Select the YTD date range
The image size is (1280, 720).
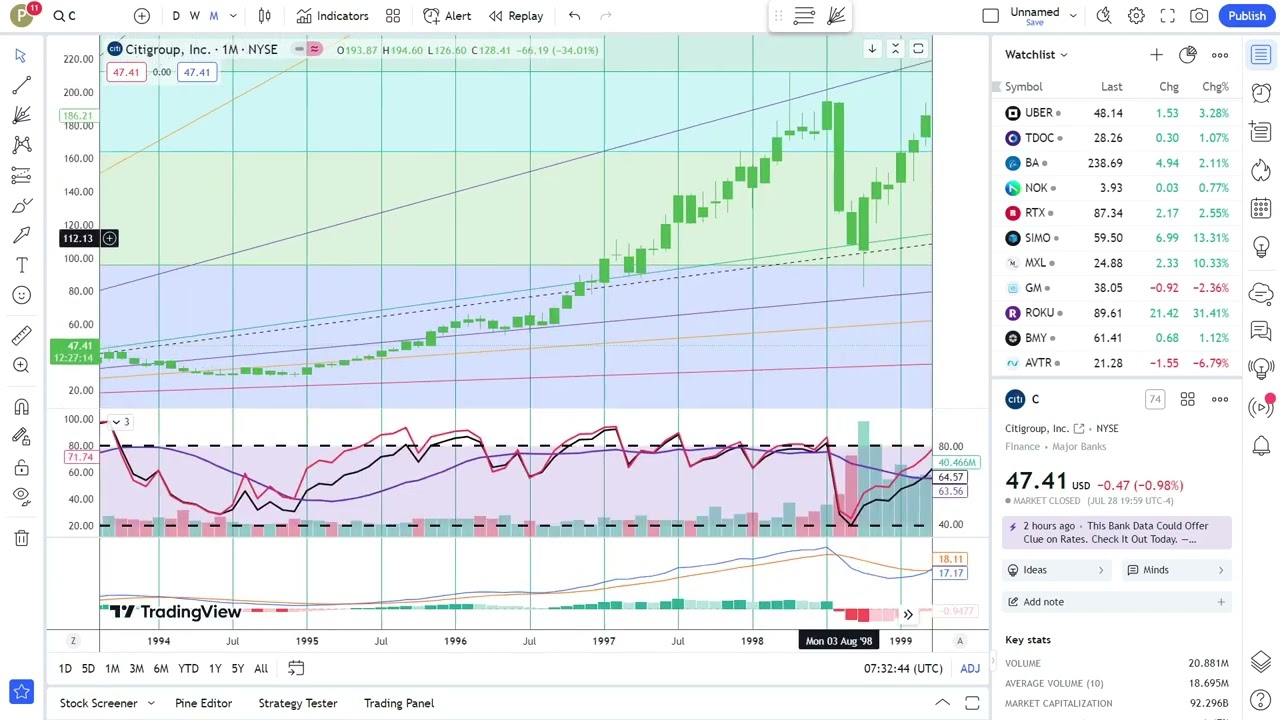[188, 668]
